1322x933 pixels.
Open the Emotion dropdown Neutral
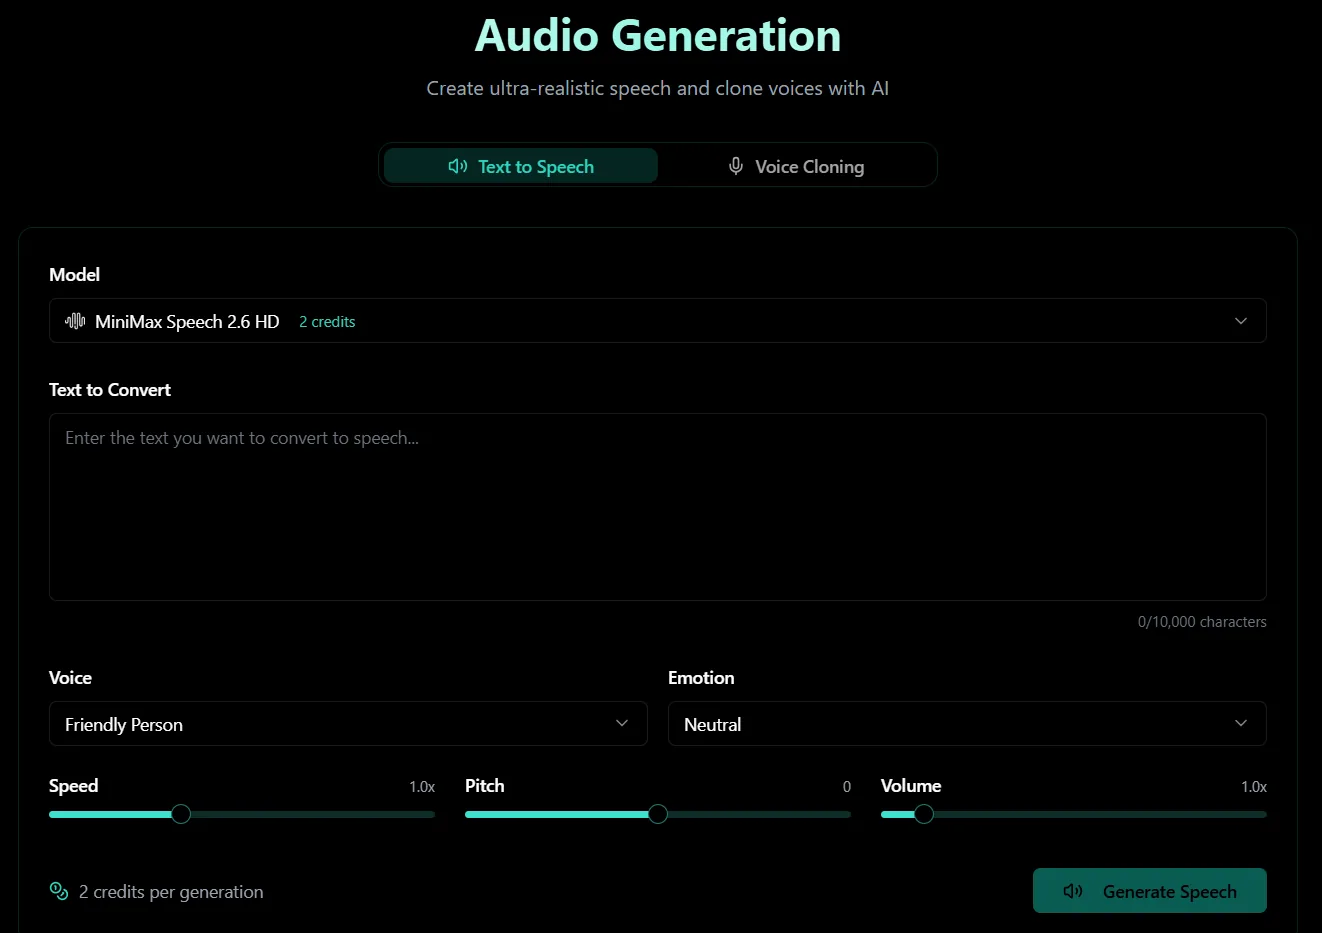coord(967,724)
